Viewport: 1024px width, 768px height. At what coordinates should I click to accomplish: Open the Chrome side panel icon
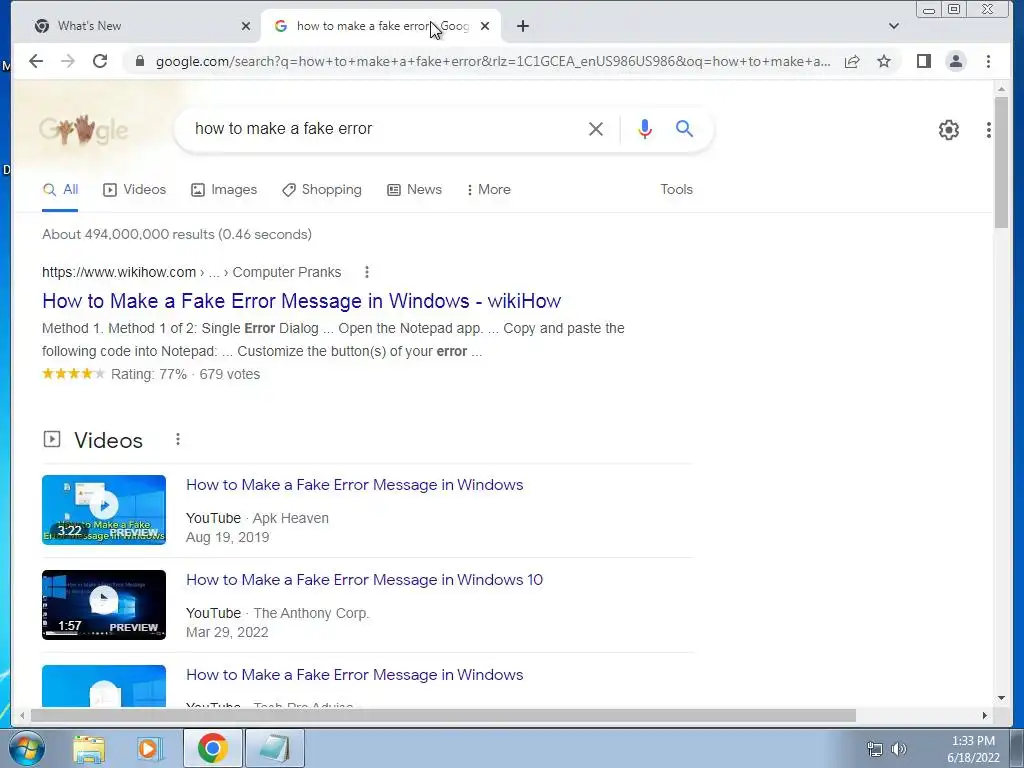[923, 61]
